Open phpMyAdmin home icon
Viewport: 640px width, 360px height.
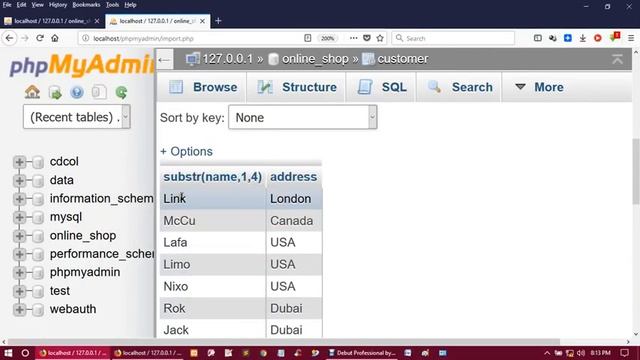32,92
